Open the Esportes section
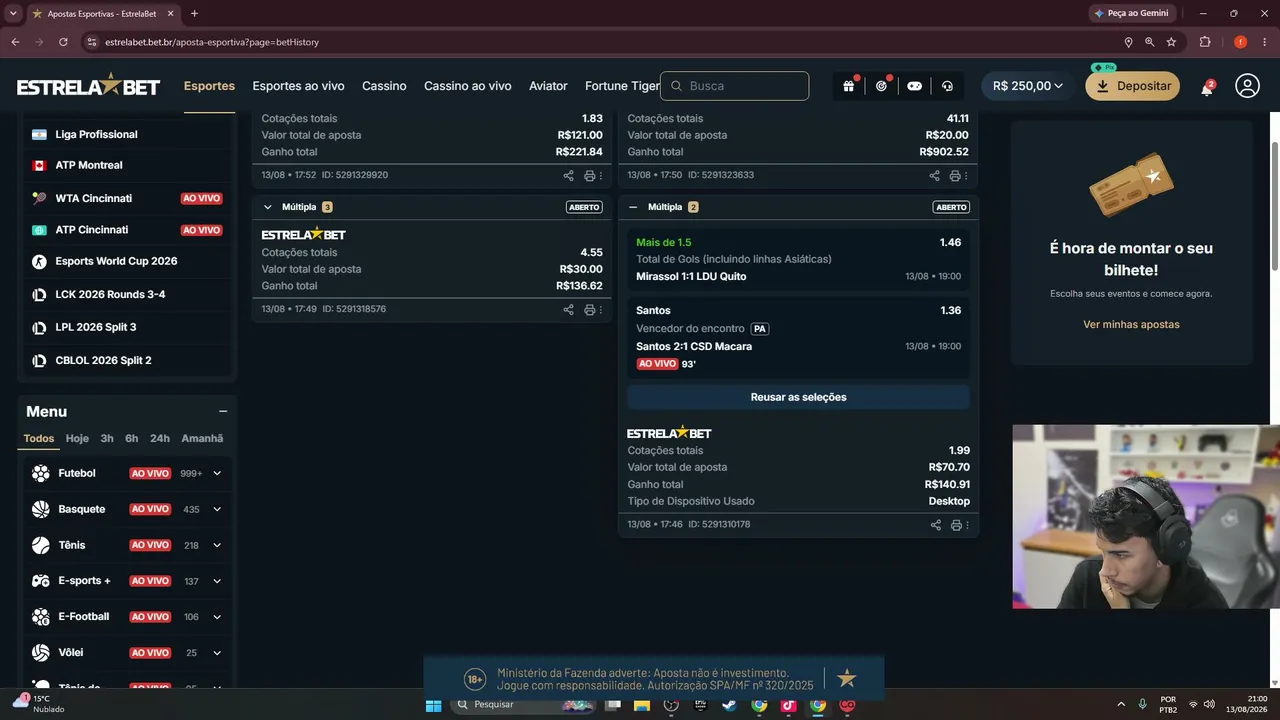 coord(209,86)
